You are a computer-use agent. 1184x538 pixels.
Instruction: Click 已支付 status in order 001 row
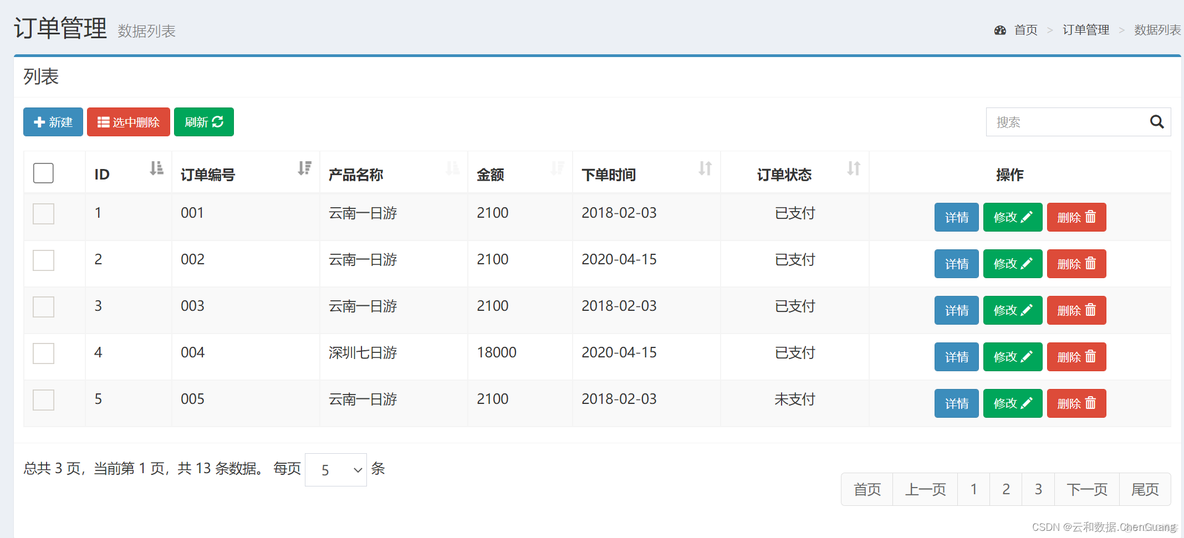point(794,213)
